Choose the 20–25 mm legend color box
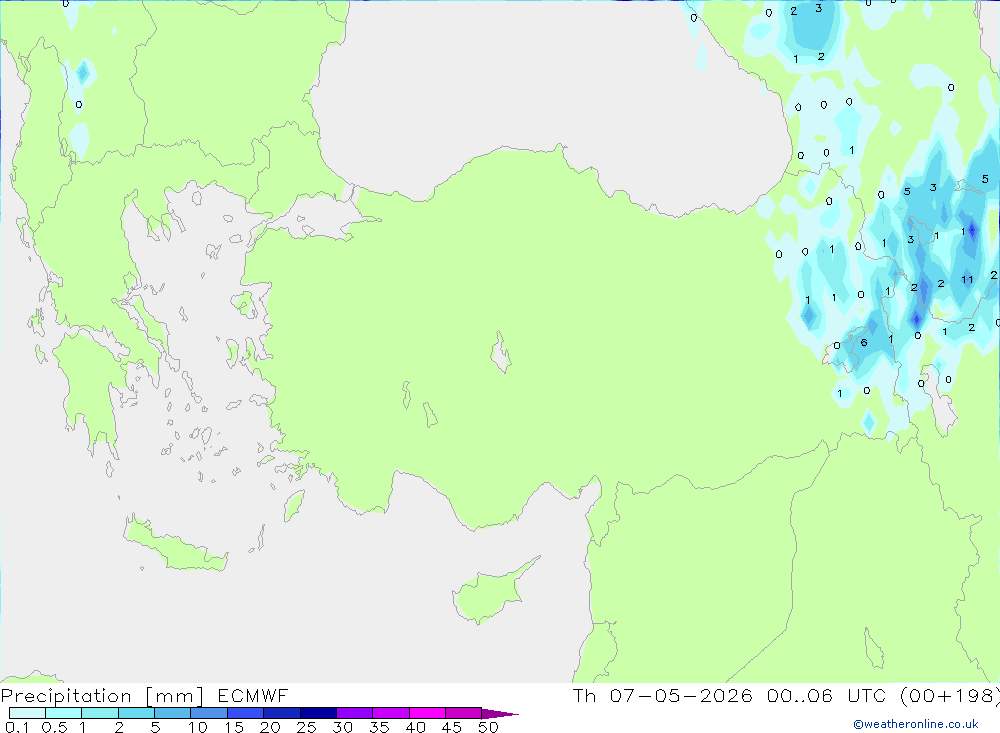 tap(281, 713)
